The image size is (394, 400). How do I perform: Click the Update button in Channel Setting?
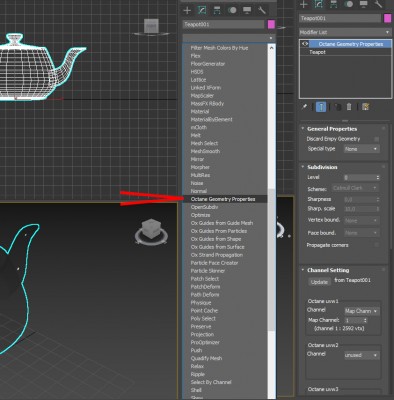click(319, 282)
